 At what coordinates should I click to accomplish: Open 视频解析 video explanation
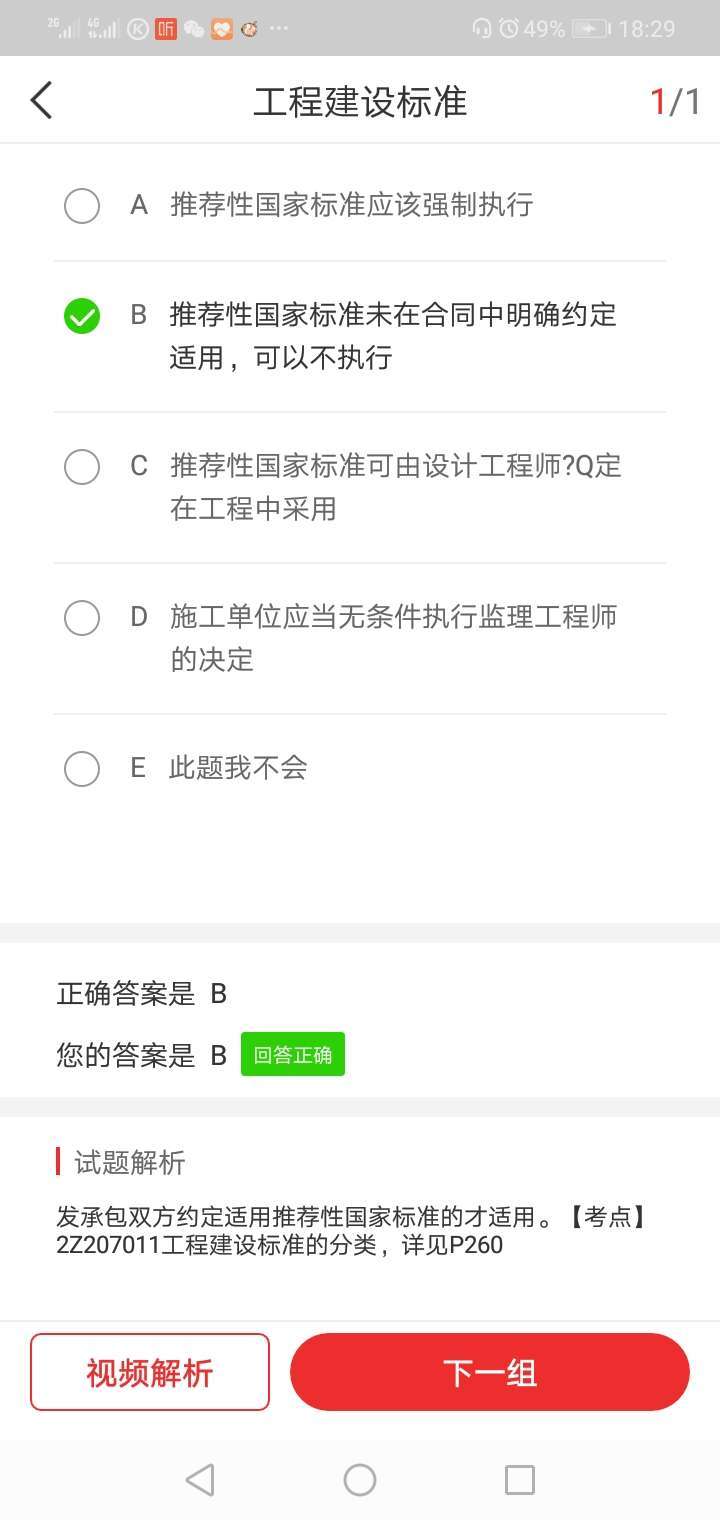pos(150,1372)
